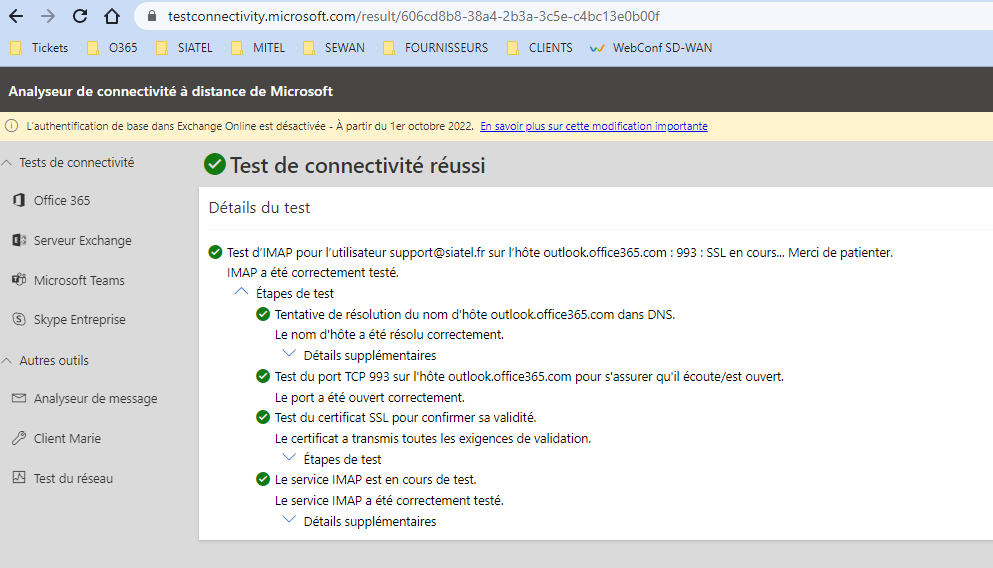This screenshot has width=993, height=568.
Task: Open 'En savoir plus sur cette modification importante' link
Action: (x=594, y=126)
